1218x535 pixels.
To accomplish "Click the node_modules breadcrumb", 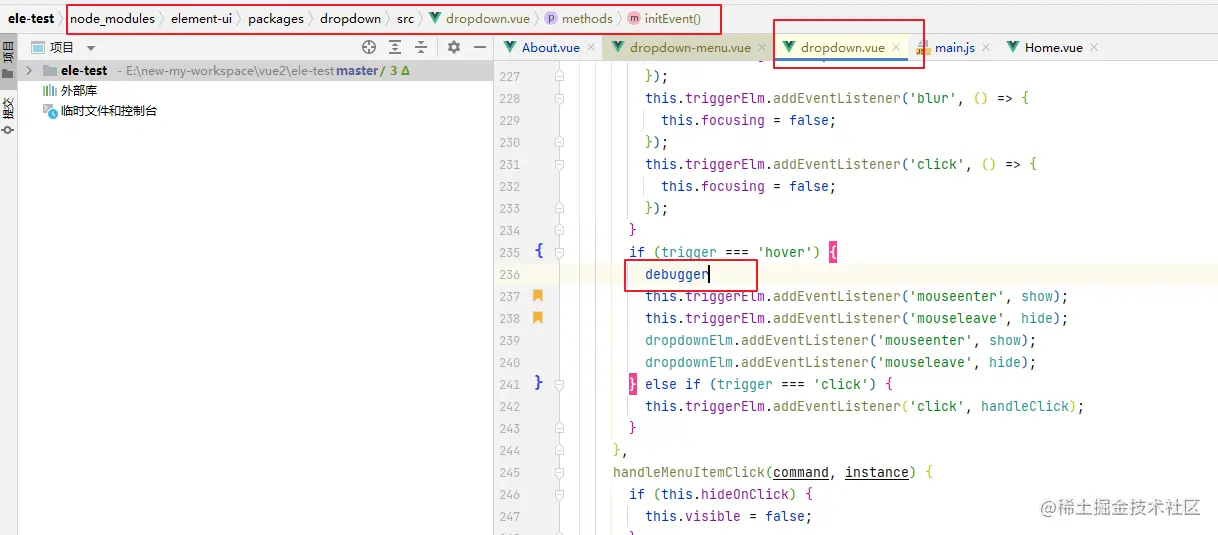I will (x=111, y=18).
